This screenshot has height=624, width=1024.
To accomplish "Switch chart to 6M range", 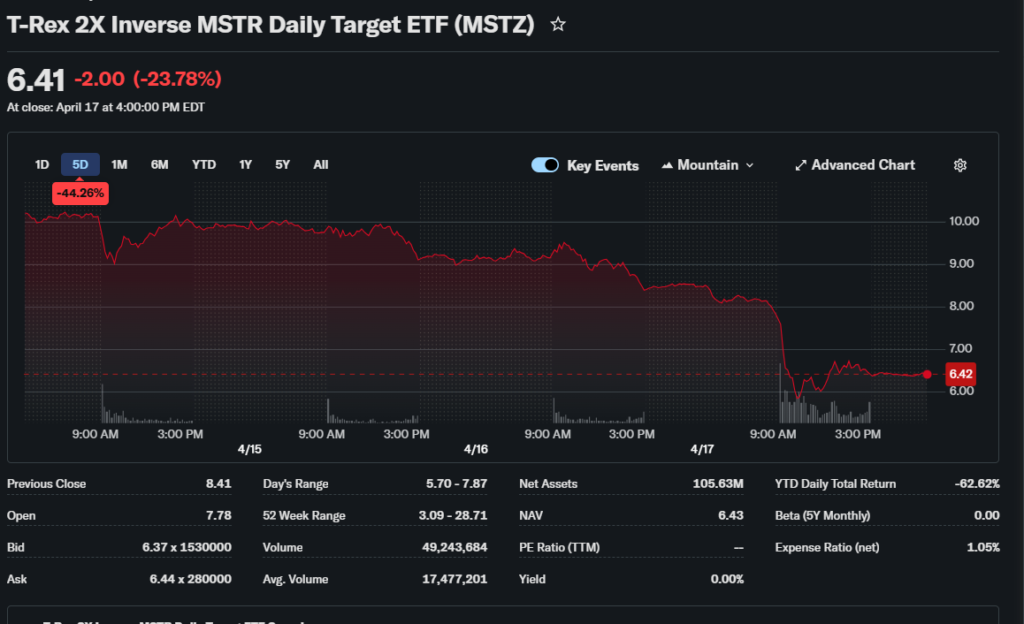I will point(160,165).
